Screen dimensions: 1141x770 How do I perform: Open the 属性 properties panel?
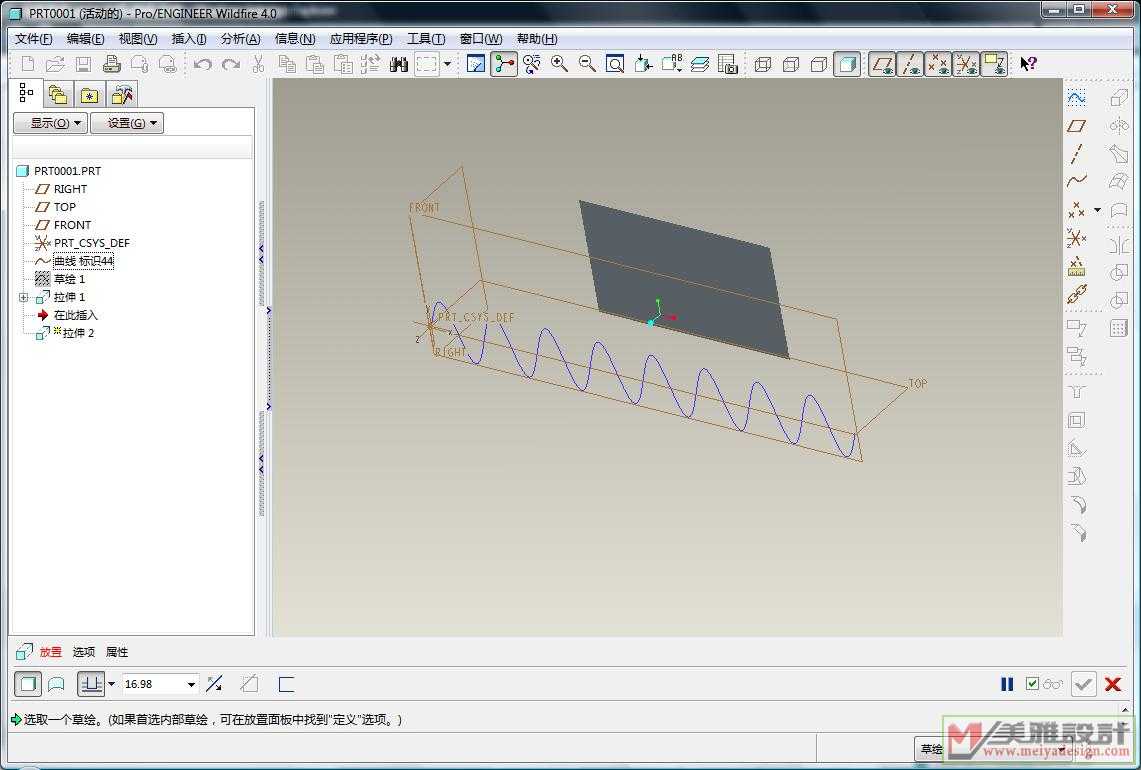(x=116, y=652)
